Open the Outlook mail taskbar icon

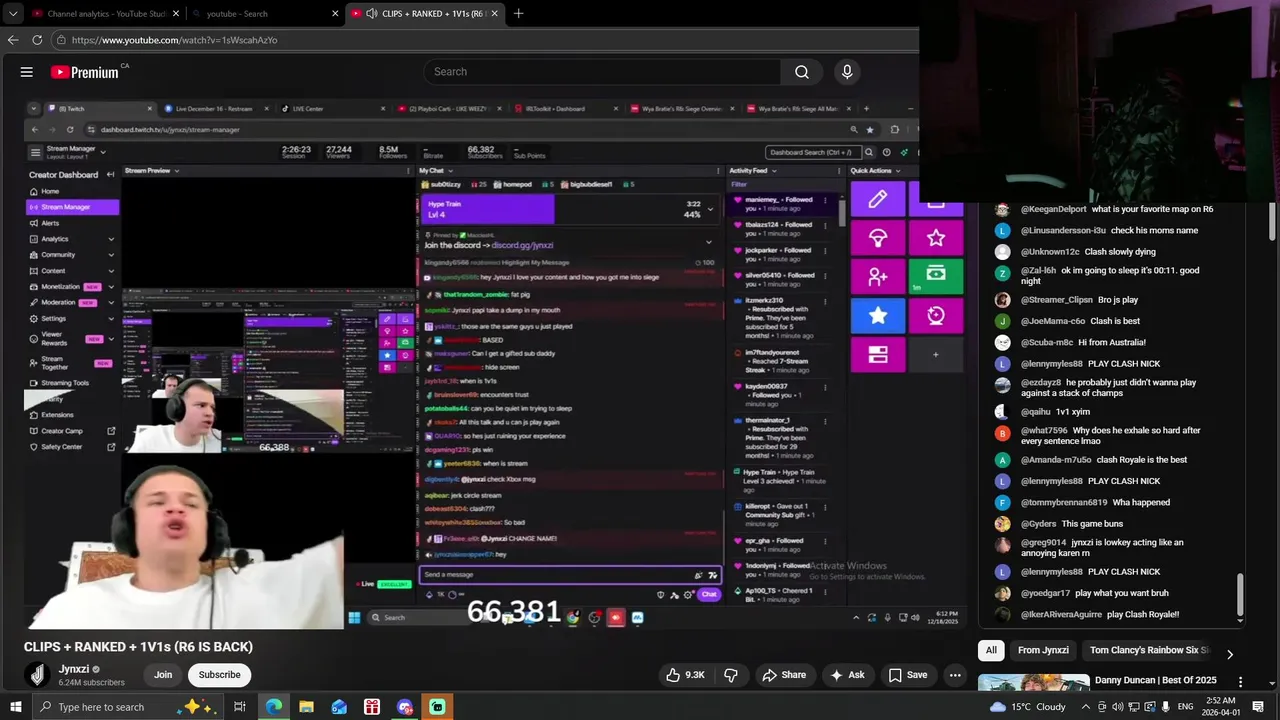tap(339, 707)
